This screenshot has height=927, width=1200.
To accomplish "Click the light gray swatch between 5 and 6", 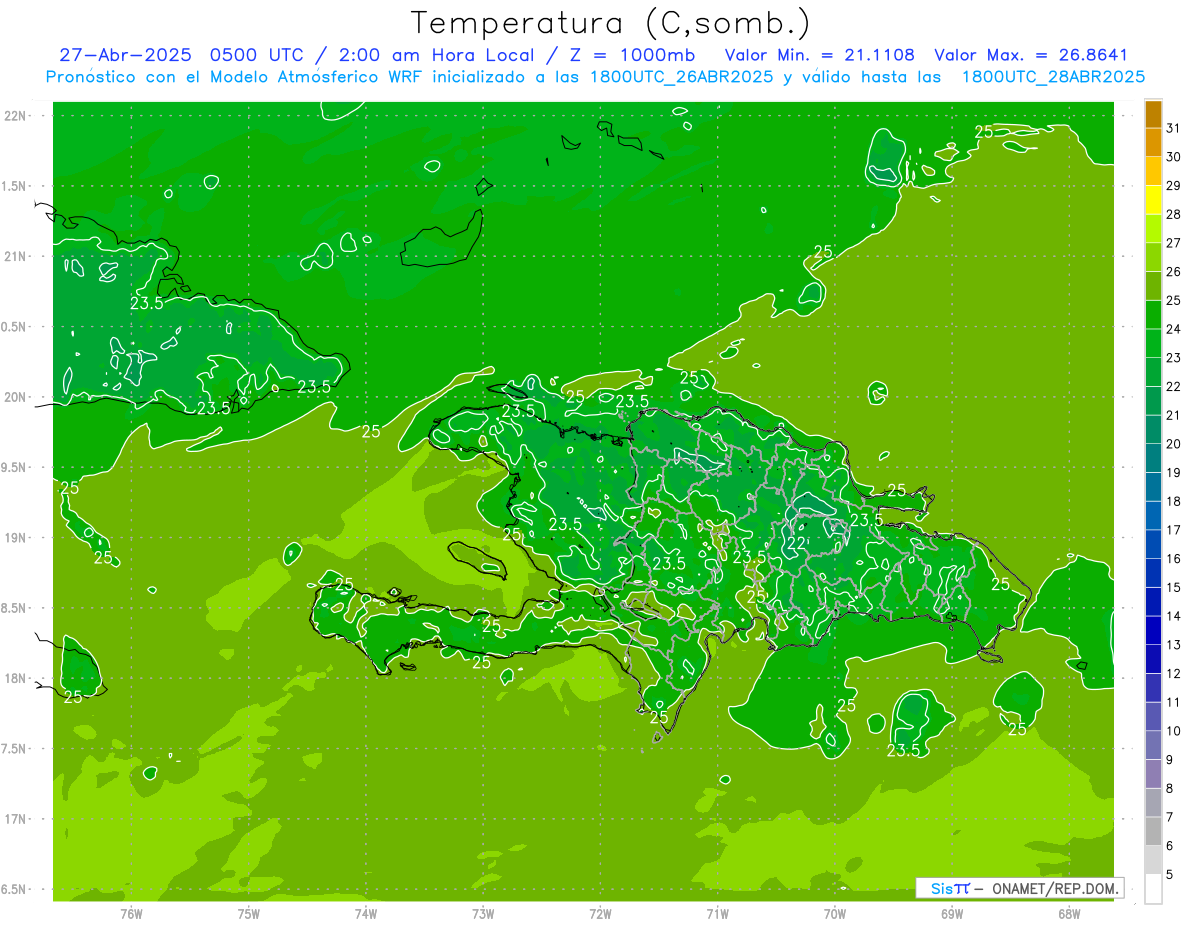I will [1153, 860].
